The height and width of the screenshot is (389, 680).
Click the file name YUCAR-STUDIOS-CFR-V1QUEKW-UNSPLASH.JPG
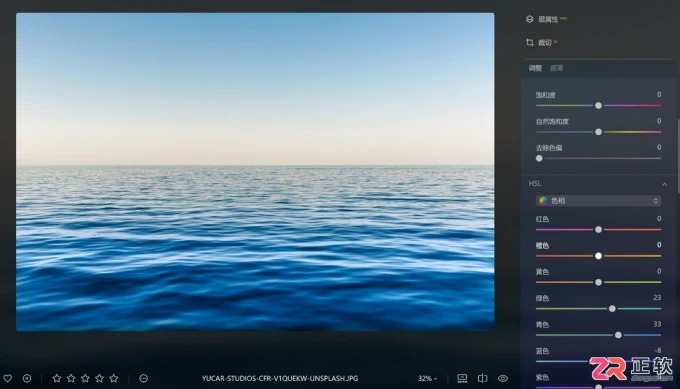point(280,378)
